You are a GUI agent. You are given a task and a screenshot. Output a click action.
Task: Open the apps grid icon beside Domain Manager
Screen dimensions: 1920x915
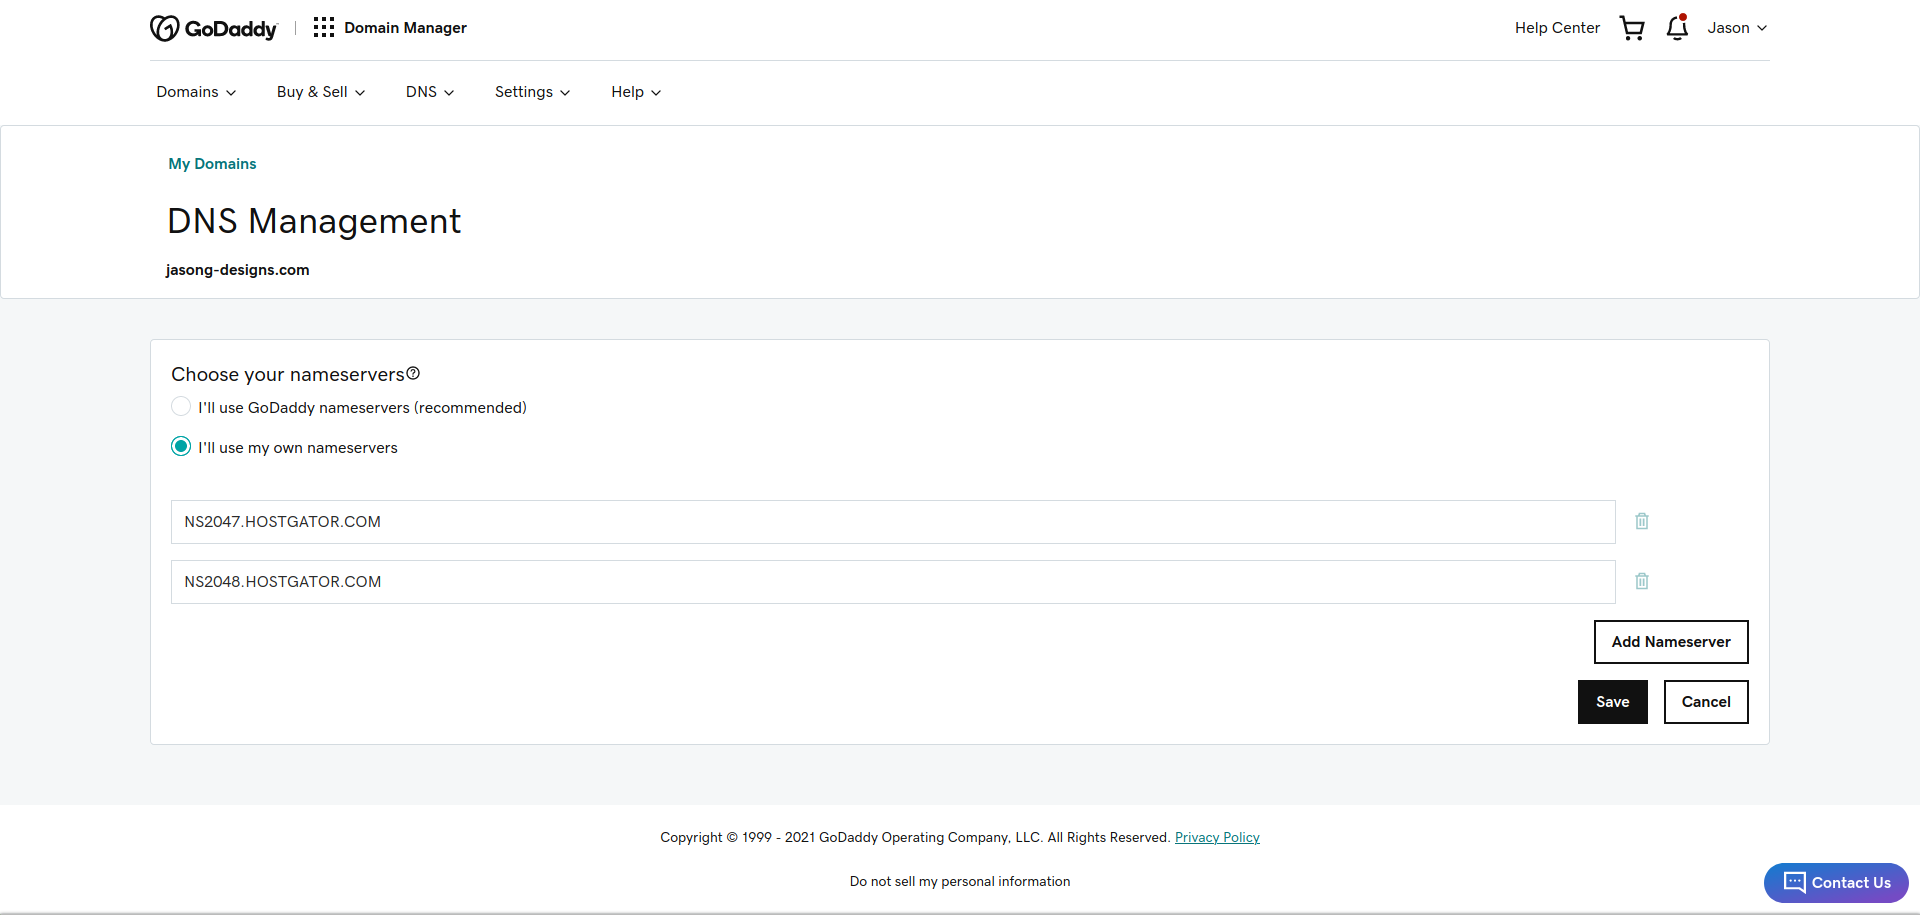(x=323, y=27)
